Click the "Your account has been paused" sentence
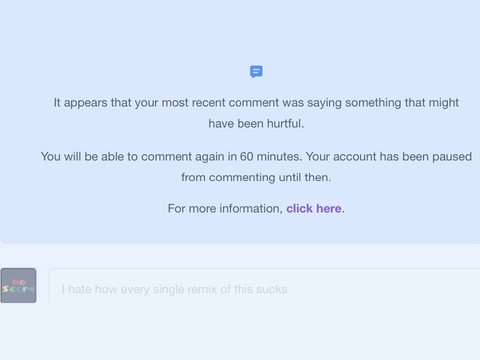This screenshot has width=480, height=360. tap(389, 157)
